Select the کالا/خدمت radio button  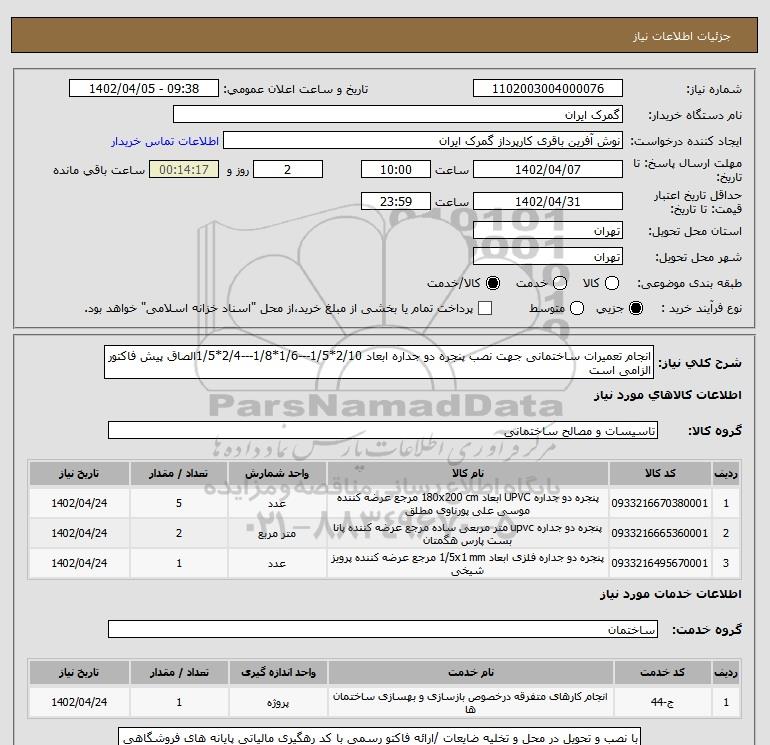point(493,283)
